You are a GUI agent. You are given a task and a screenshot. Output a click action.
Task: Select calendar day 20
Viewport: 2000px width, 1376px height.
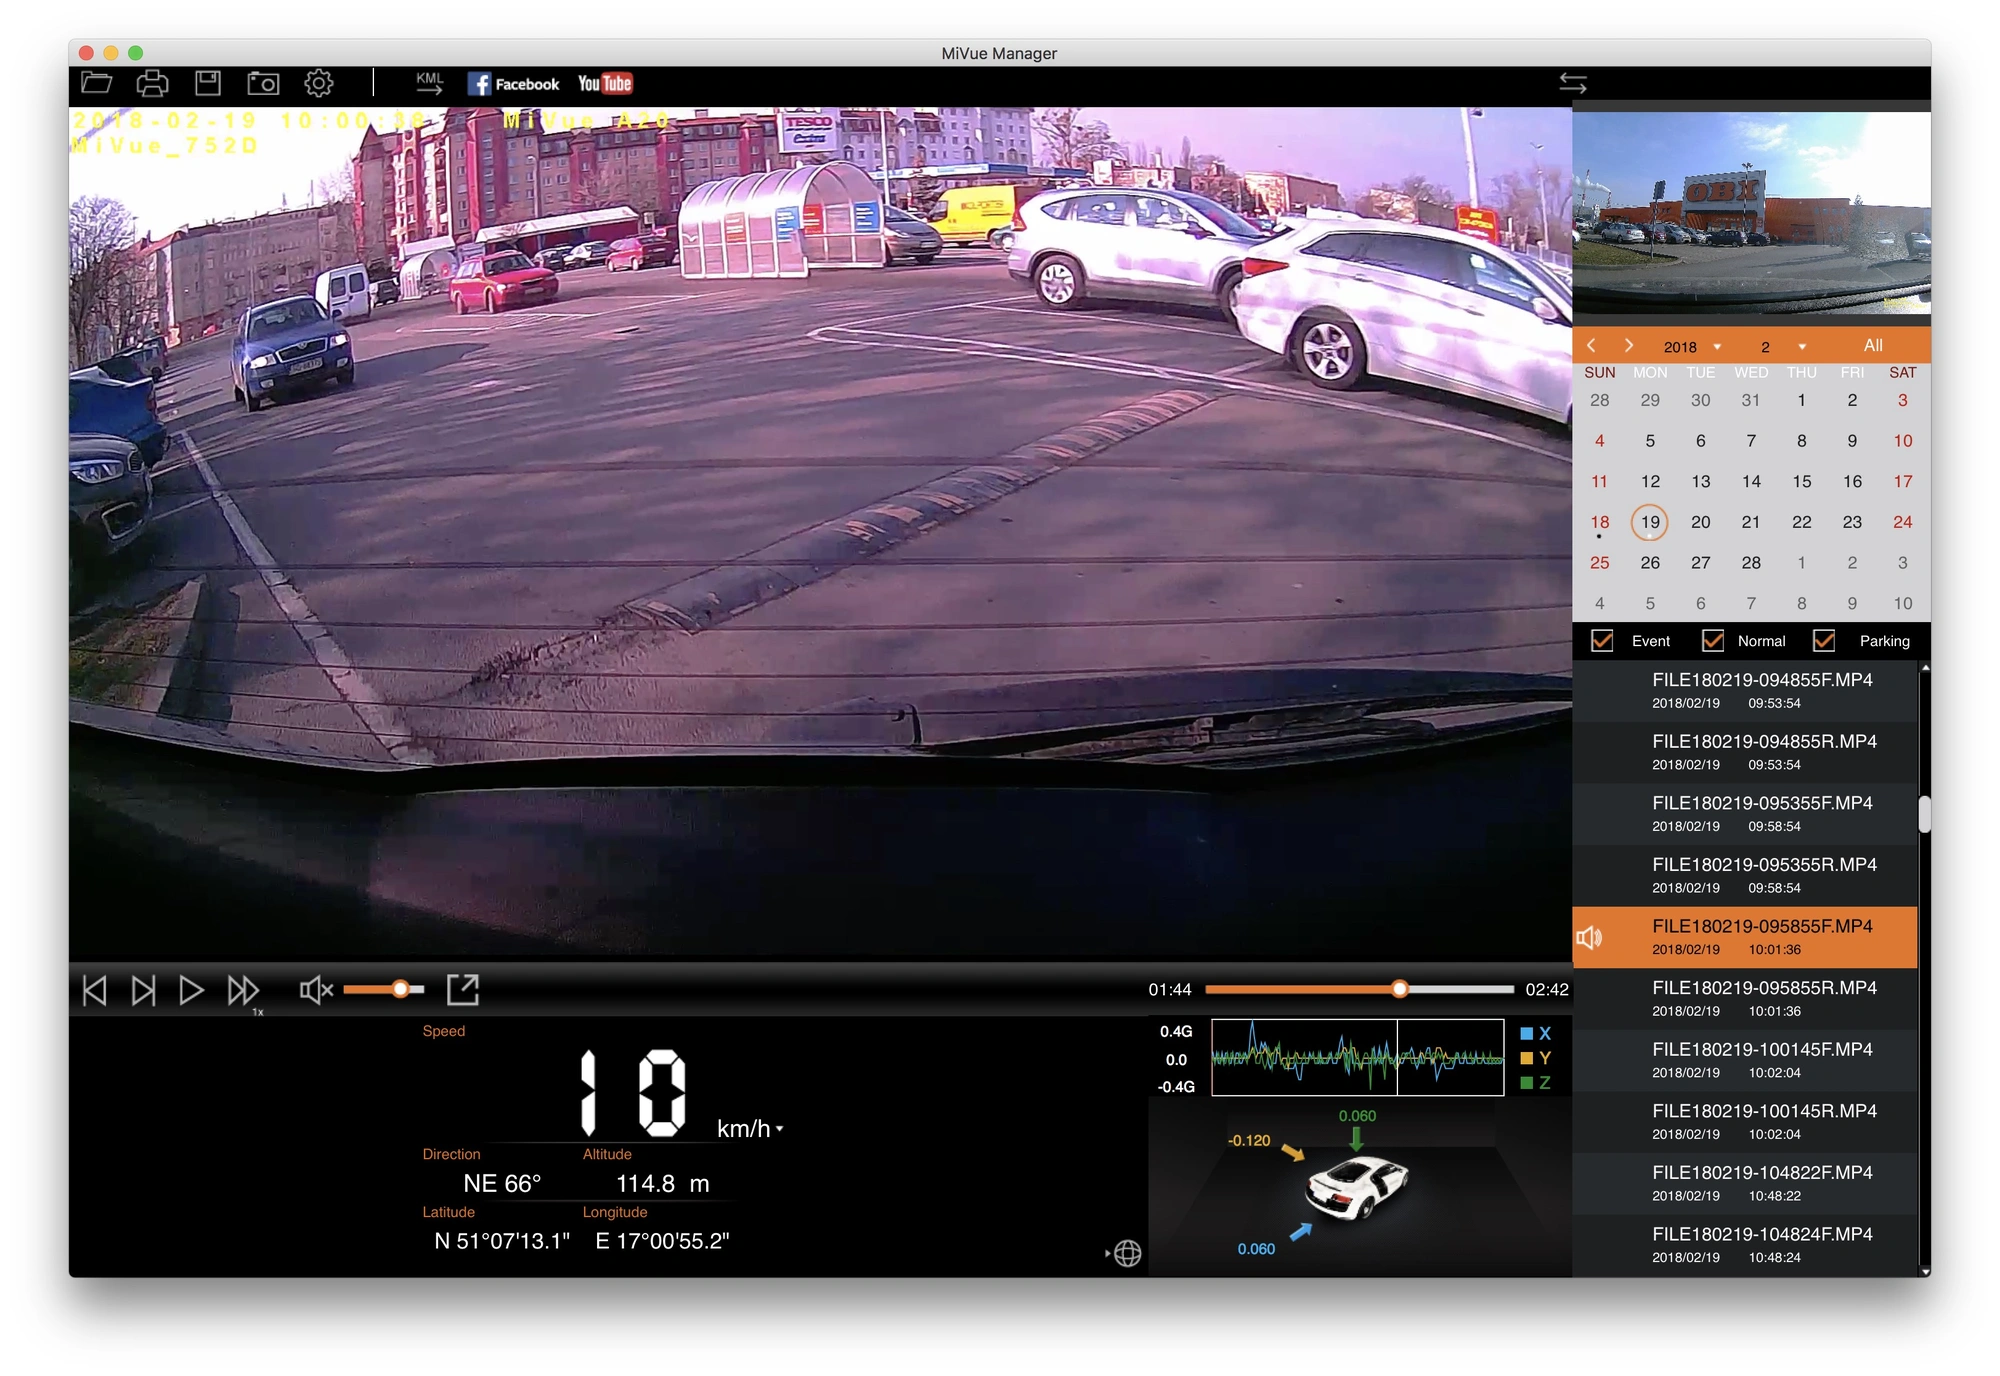tap(1700, 522)
